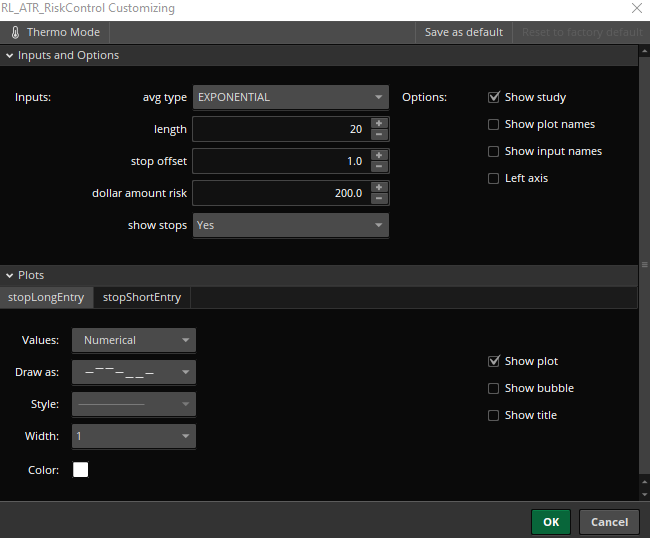650x538 pixels.
Task: Decrease stop offset with minus button
Action: 379,167
